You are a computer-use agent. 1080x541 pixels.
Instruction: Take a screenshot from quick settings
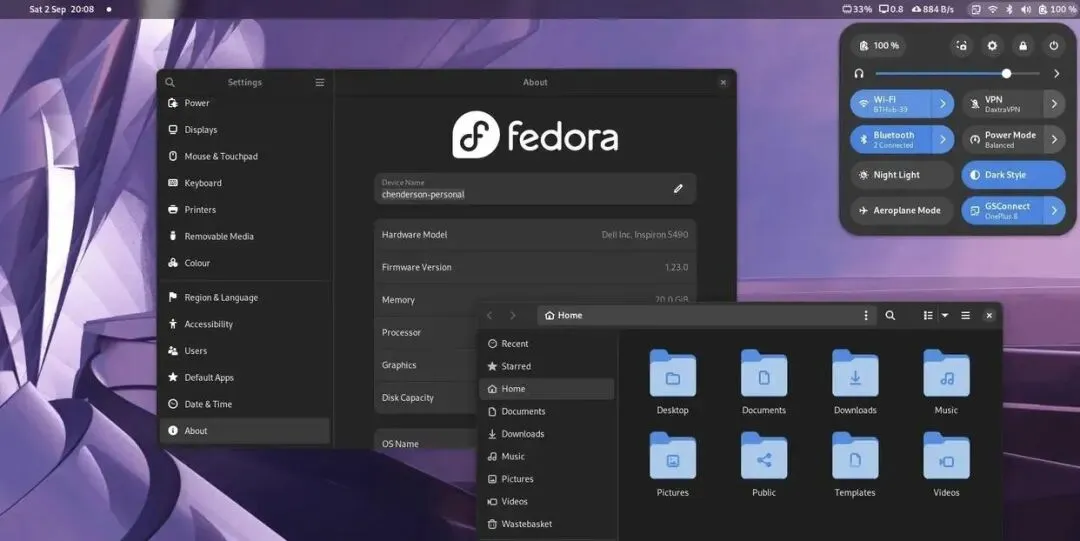[962, 45]
